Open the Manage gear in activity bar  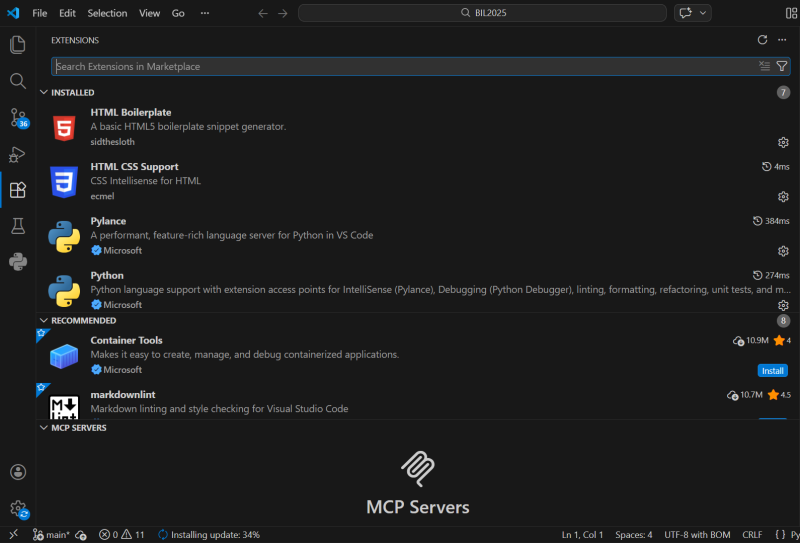point(19,509)
